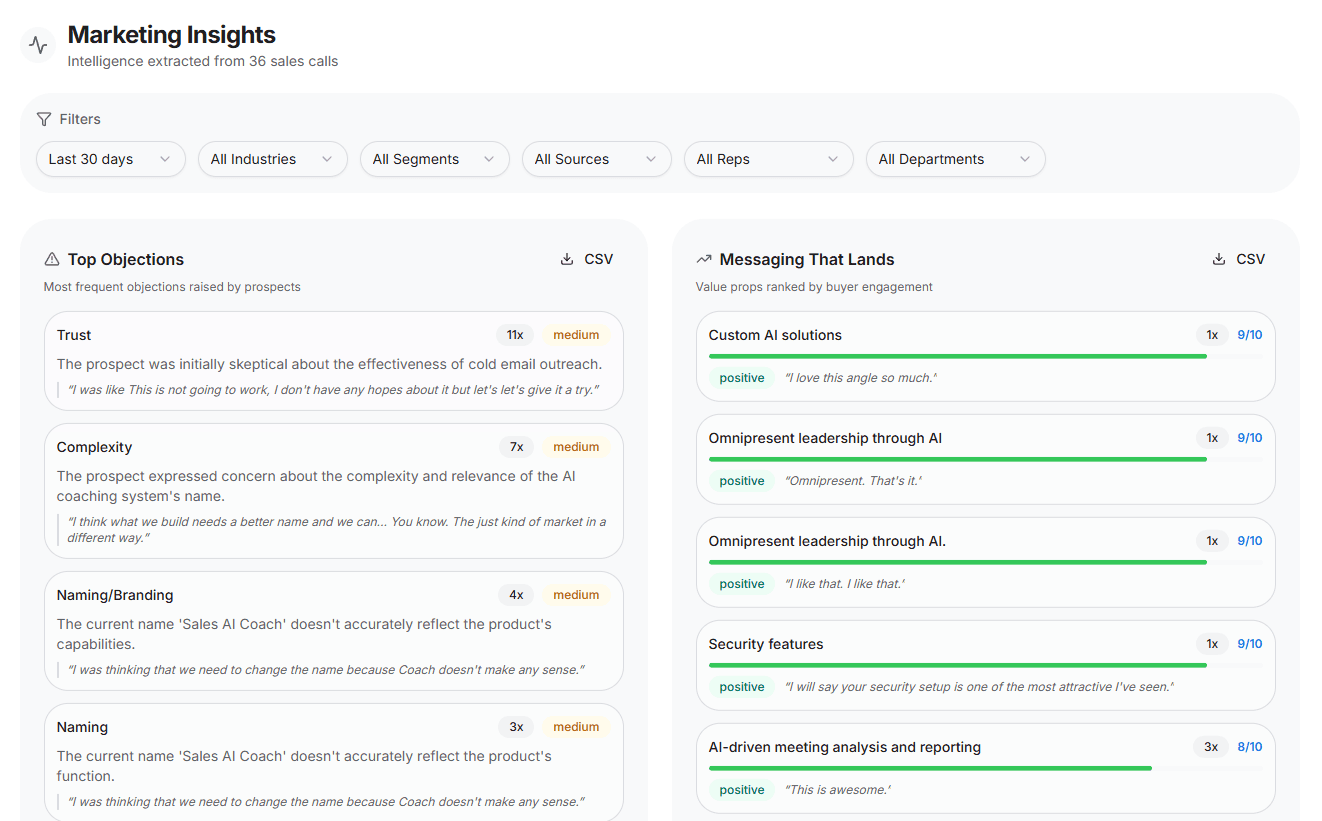The height and width of the screenshot is (821, 1322).
Task: Click the 8/10 score on AI-driven meeting analysis
Action: (1249, 746)
